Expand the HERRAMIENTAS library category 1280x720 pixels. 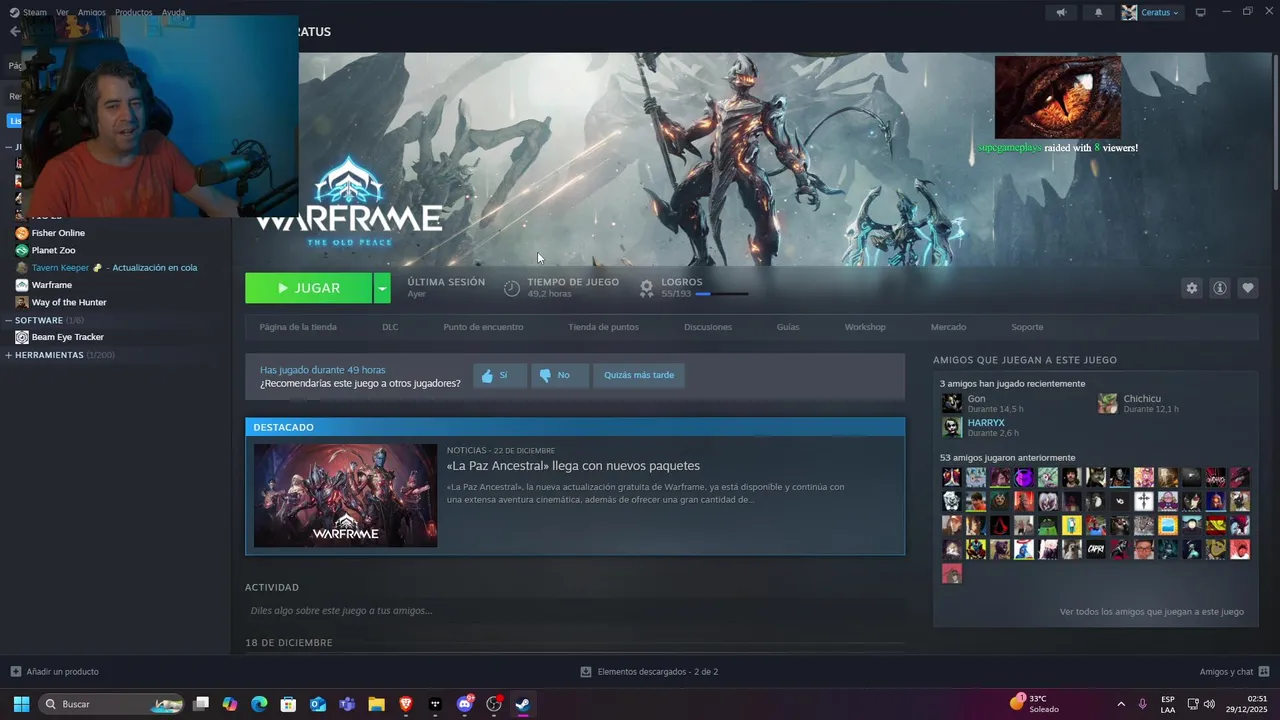pyautogui.click(x=9, y=355)
